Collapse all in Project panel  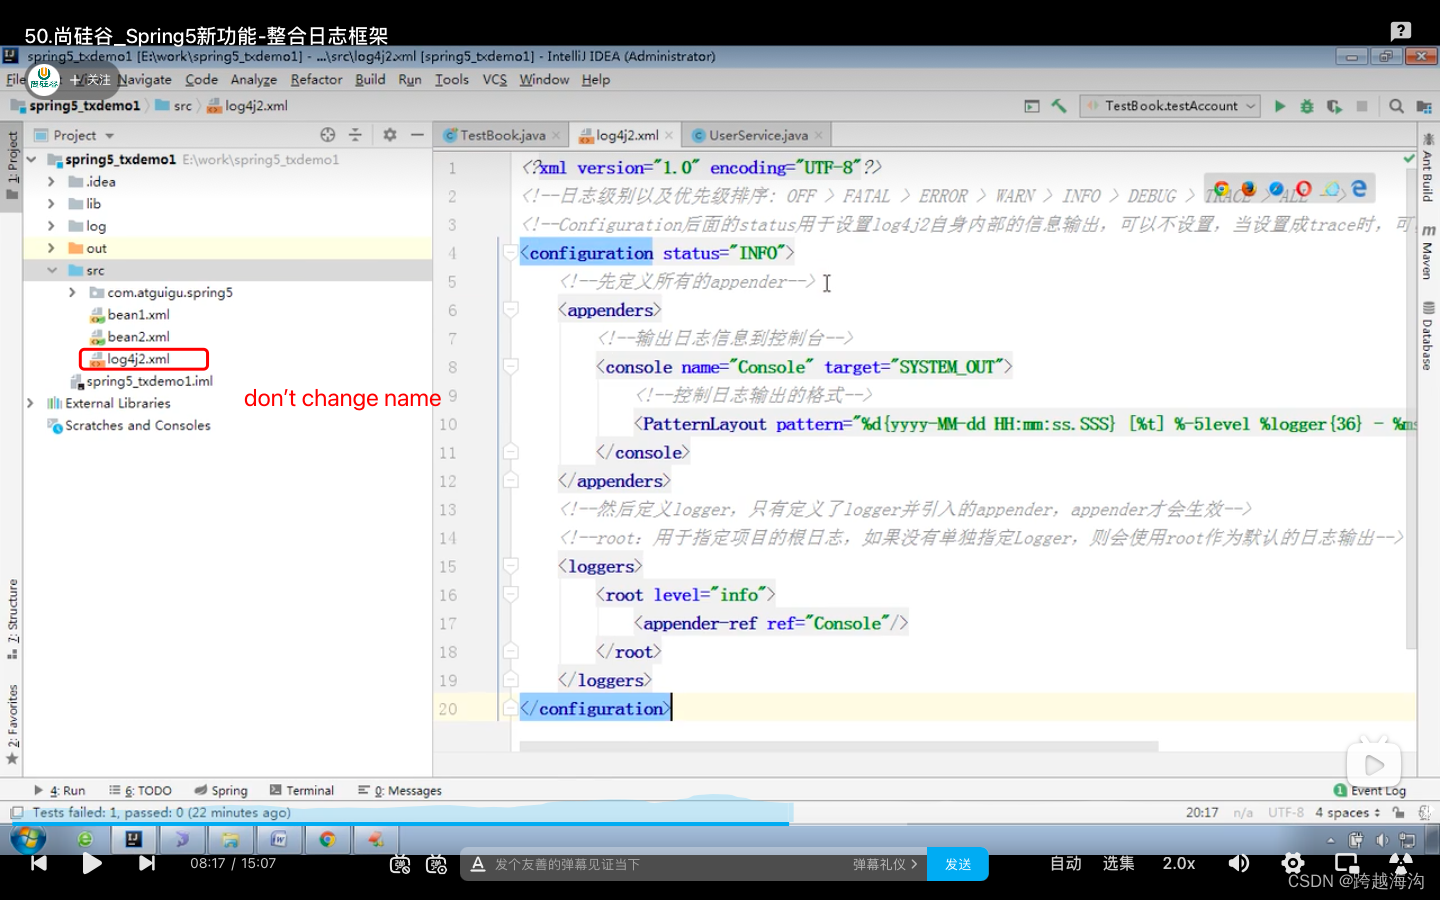355,135
